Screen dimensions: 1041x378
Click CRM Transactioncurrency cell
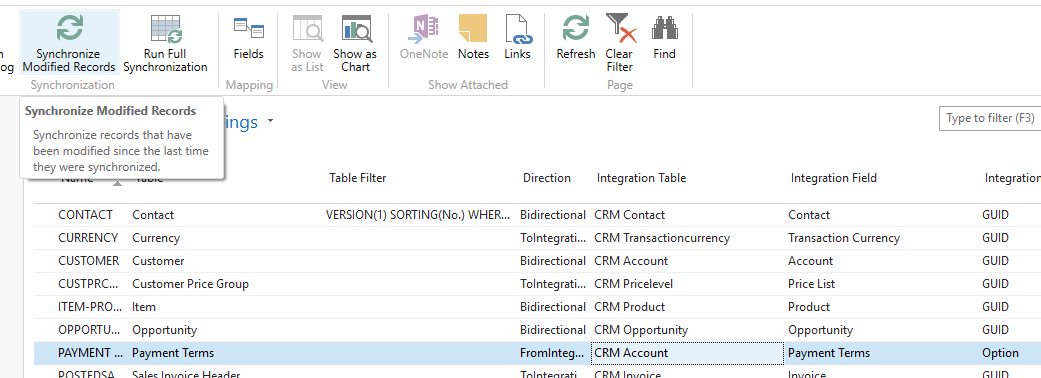coord(662,238)
